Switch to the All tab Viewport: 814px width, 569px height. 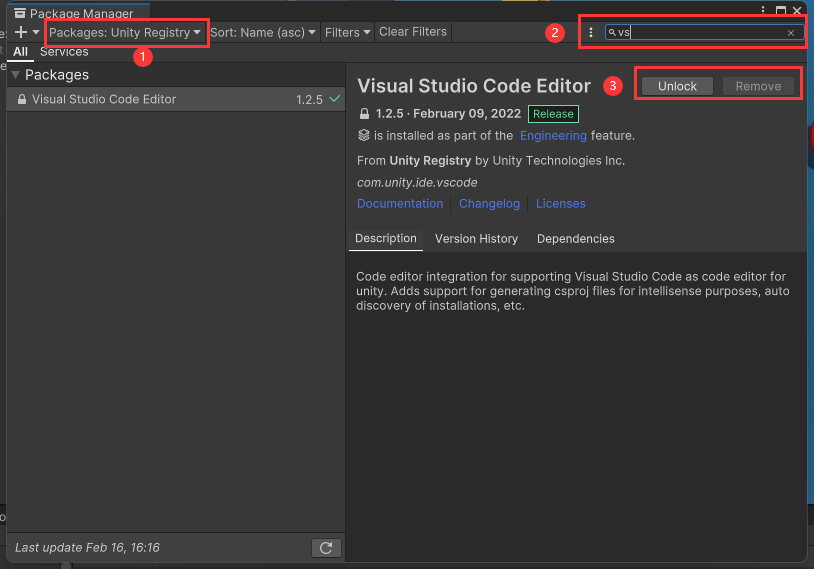[x=20, y=52]
